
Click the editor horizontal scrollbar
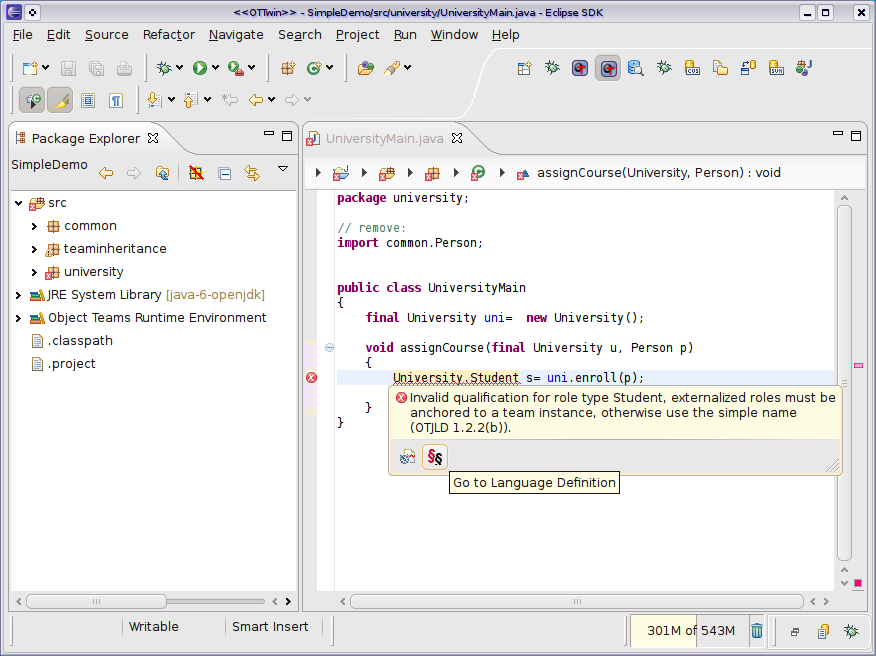(577, 601)
